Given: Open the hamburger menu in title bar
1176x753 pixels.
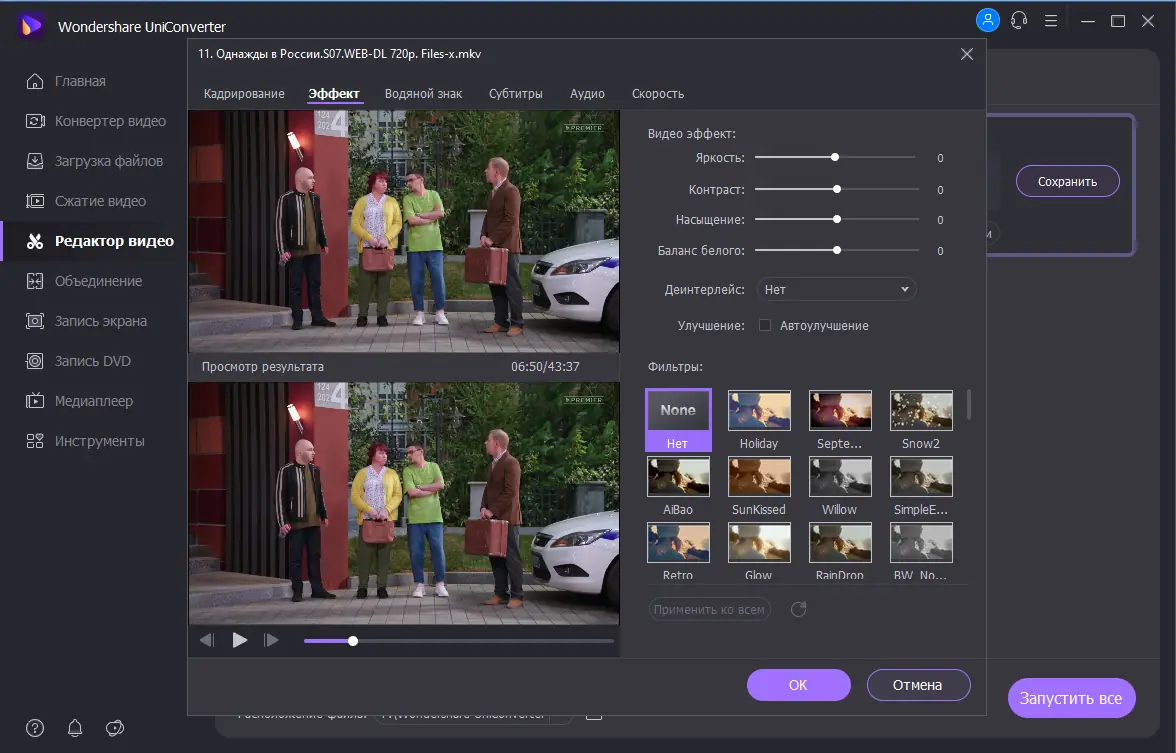Looking at the screenshot, I should (x=1051, y=20).
